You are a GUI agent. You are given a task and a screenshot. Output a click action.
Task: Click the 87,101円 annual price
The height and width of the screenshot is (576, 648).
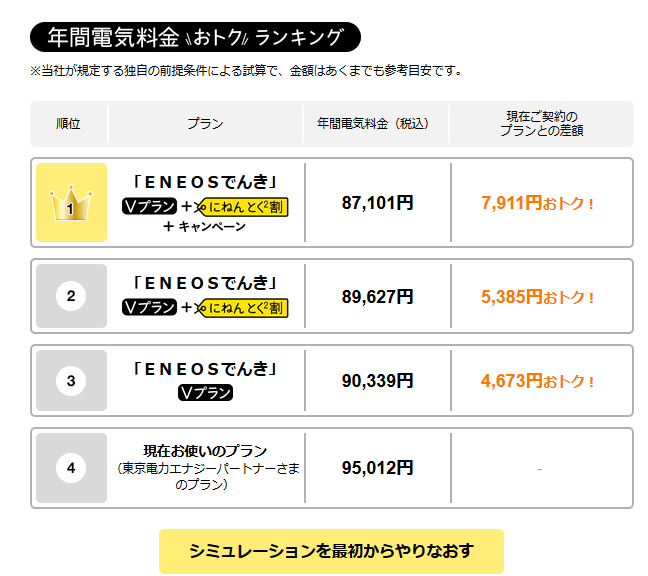pyautogui.click(x=377, y=203)
